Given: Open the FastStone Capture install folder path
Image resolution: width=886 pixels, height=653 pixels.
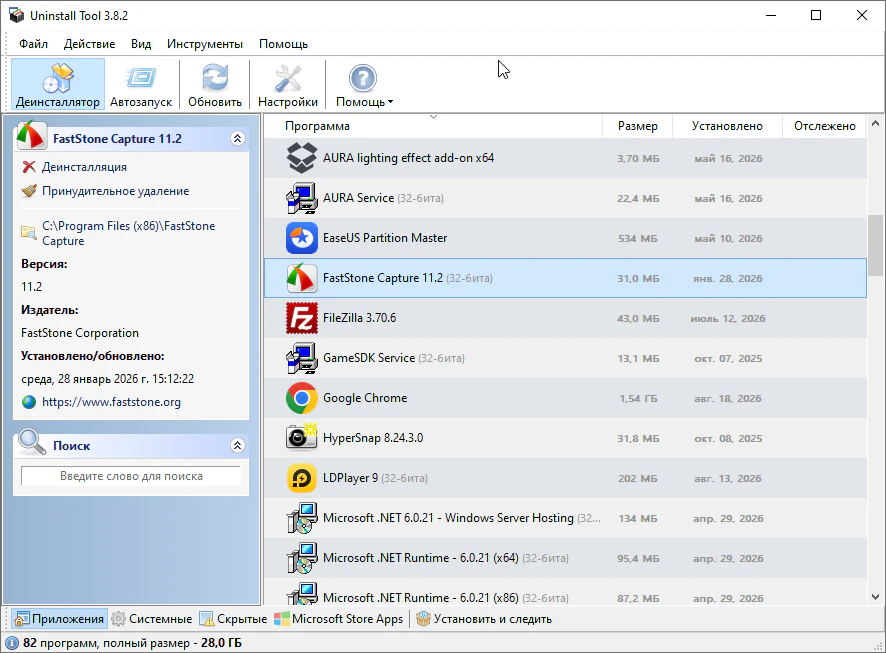Looking at the screenshot, I should click(129, 233).
